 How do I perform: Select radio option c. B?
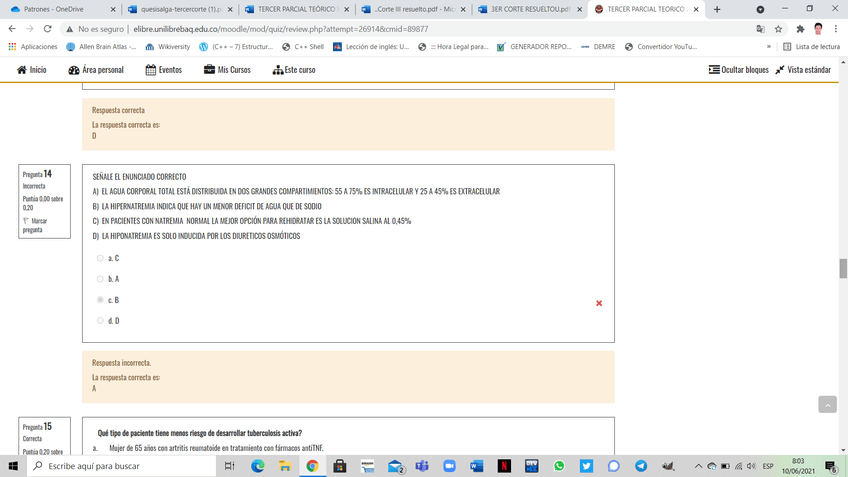(100, 300)
